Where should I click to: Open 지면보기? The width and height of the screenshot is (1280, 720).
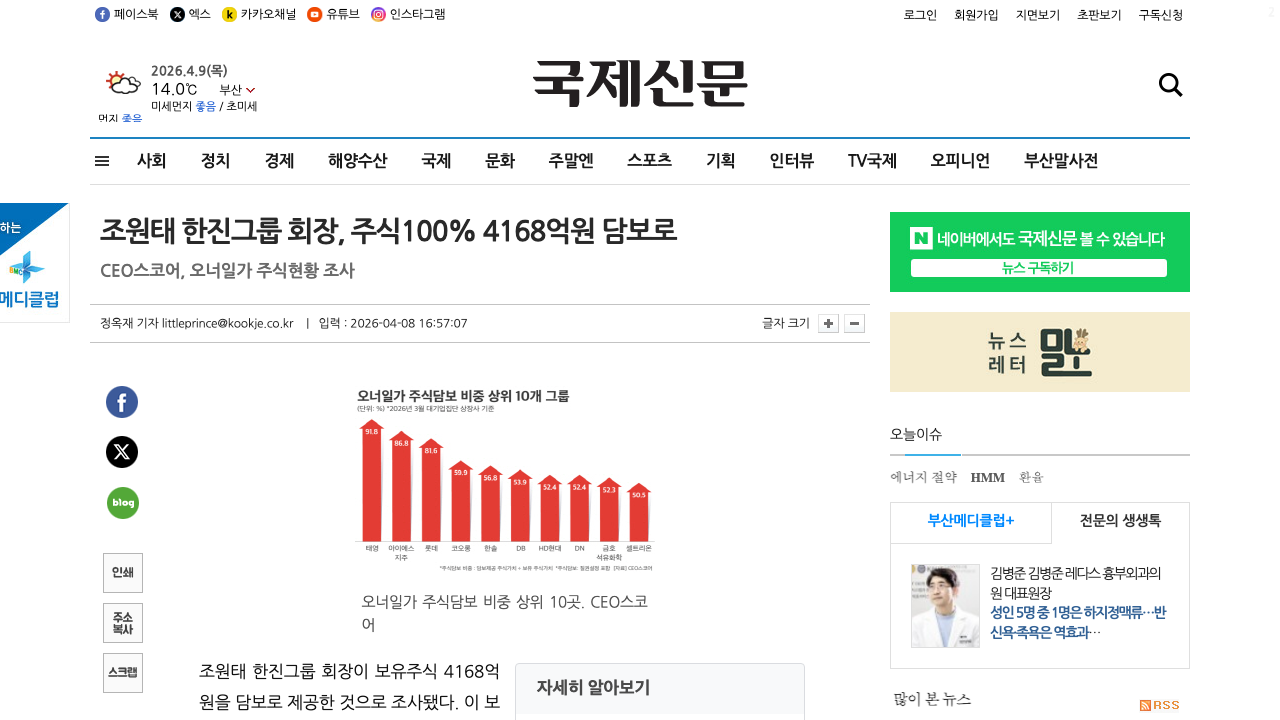(1038, 15)
